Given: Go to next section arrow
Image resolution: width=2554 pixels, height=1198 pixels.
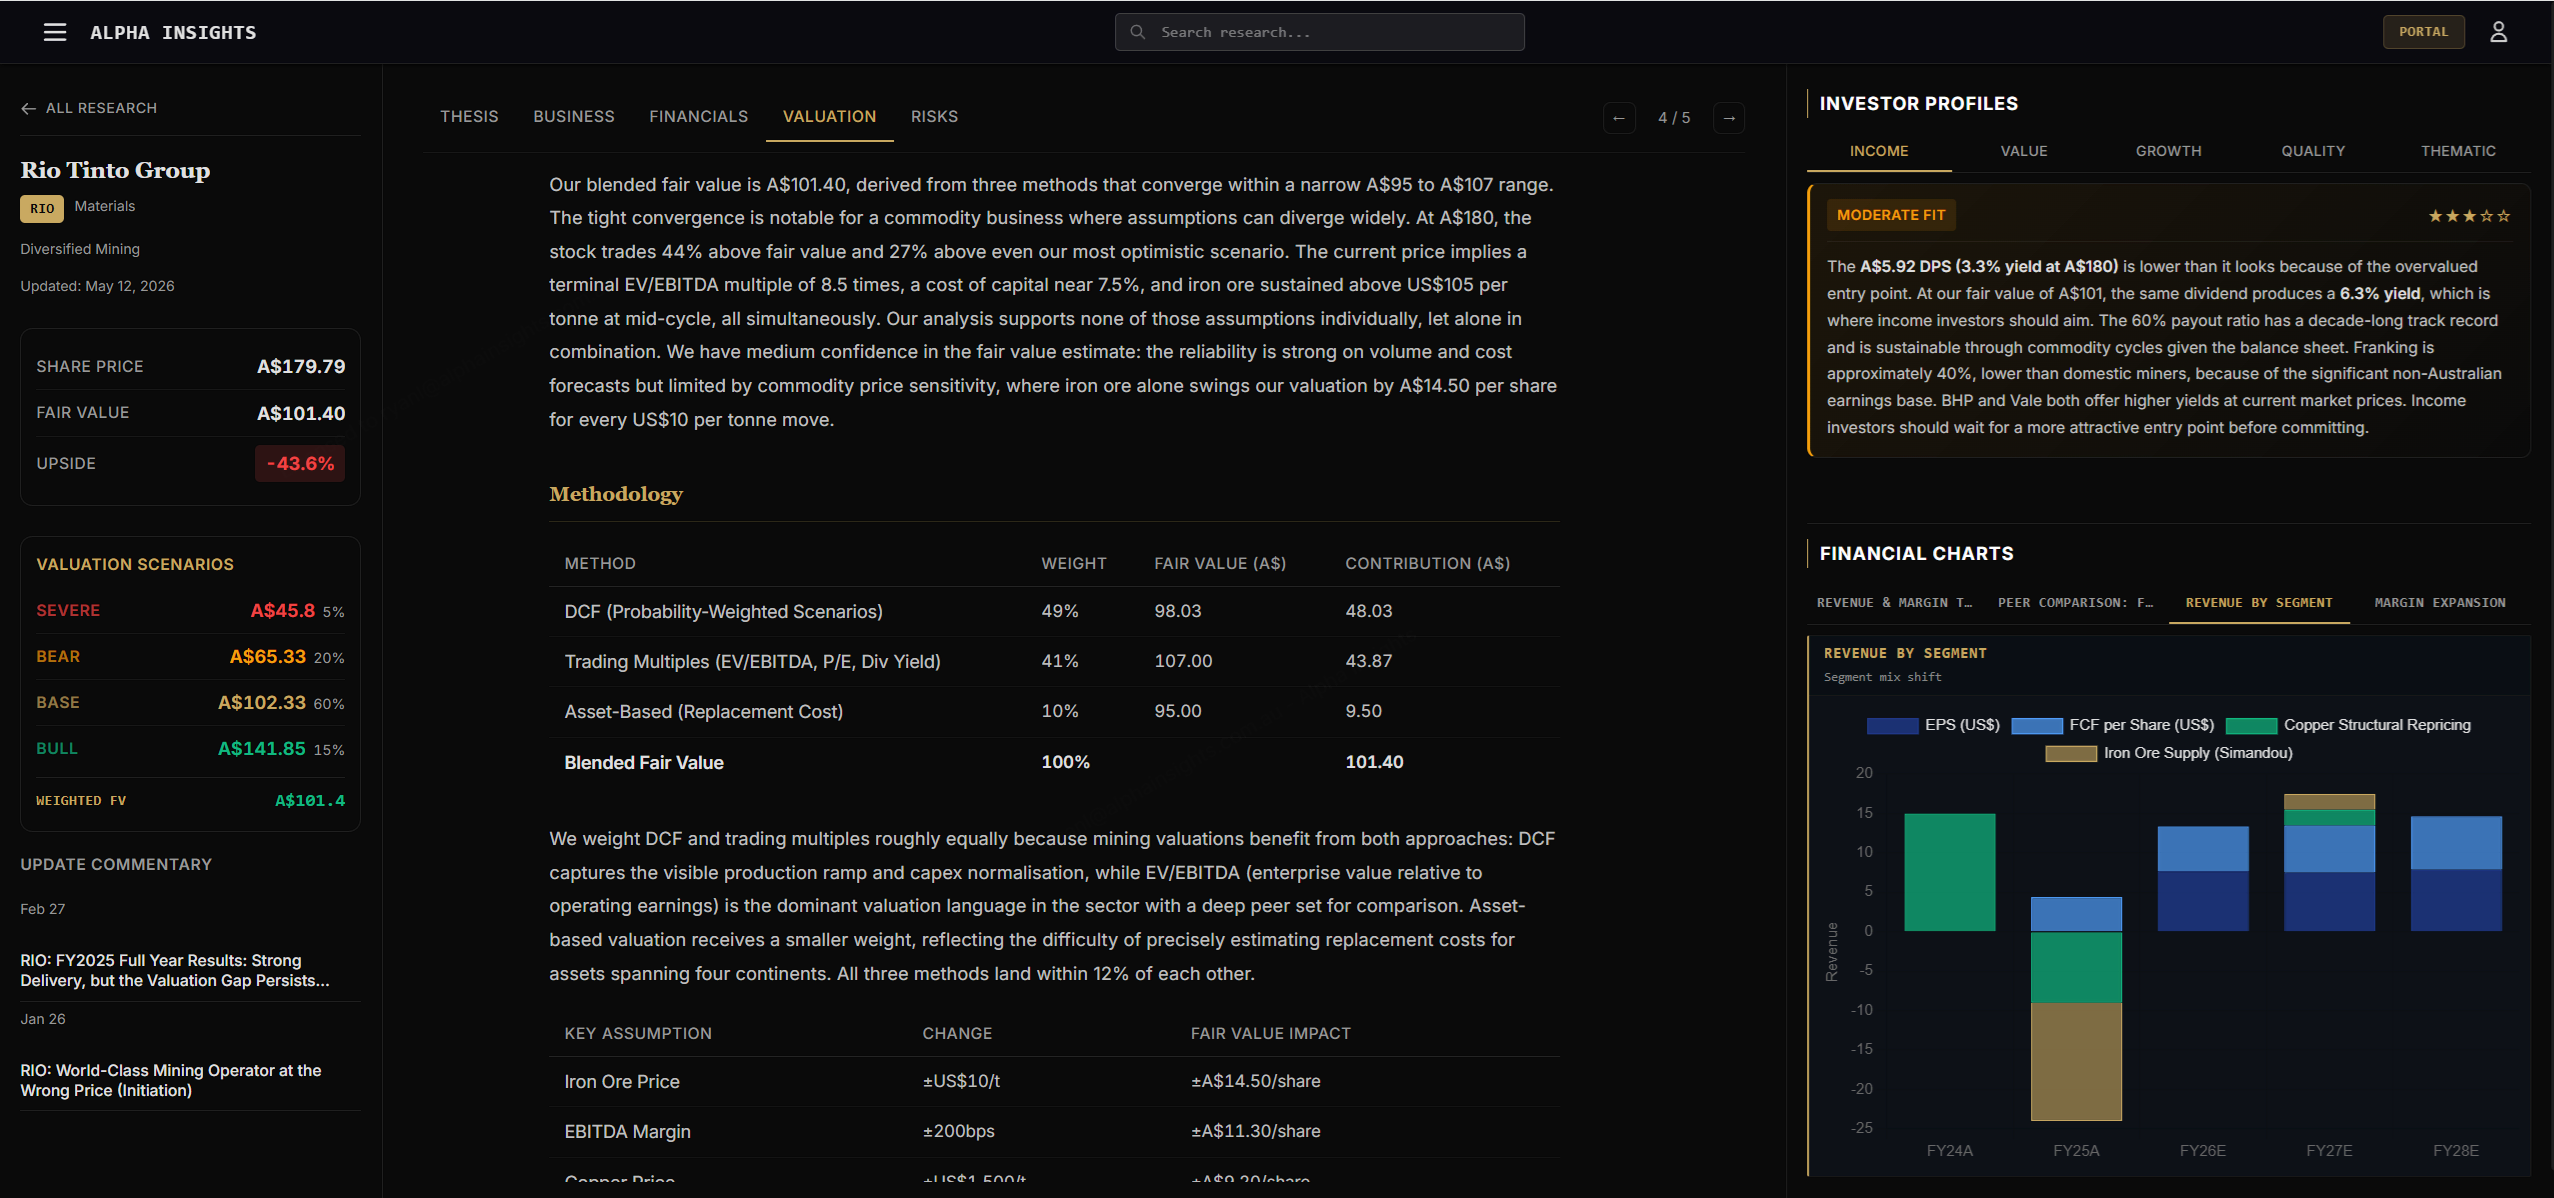Looking at the screenshot, I should (1729, 118).
